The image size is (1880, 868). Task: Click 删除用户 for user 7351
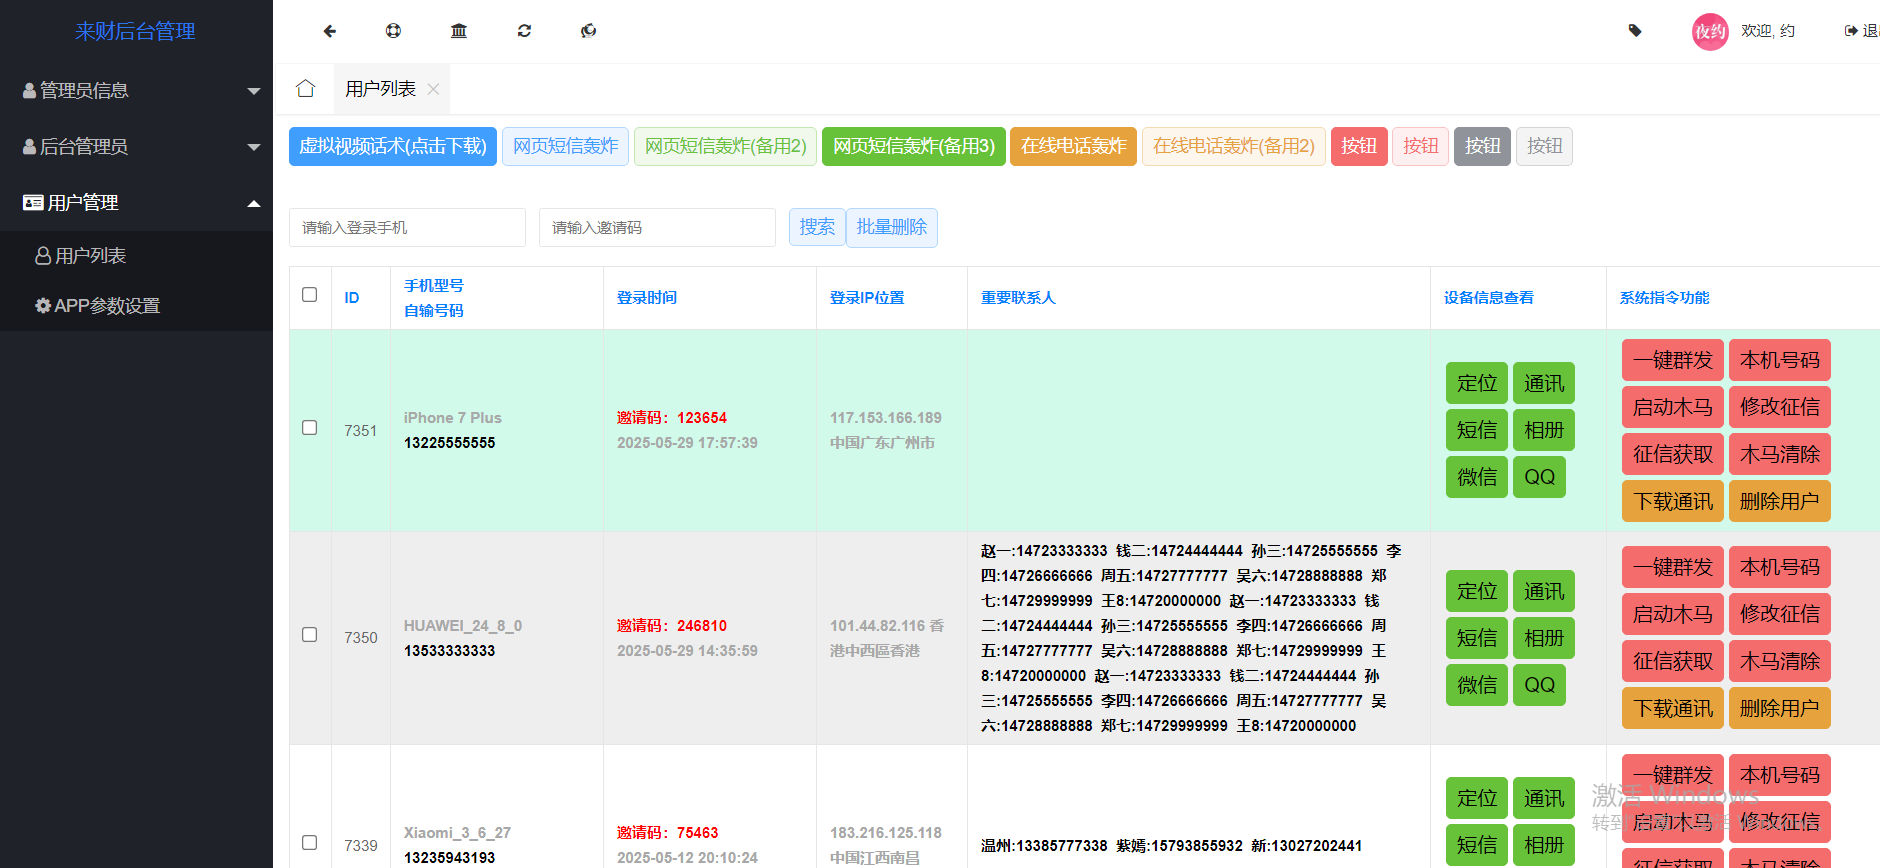click(x=1780, y=501)
